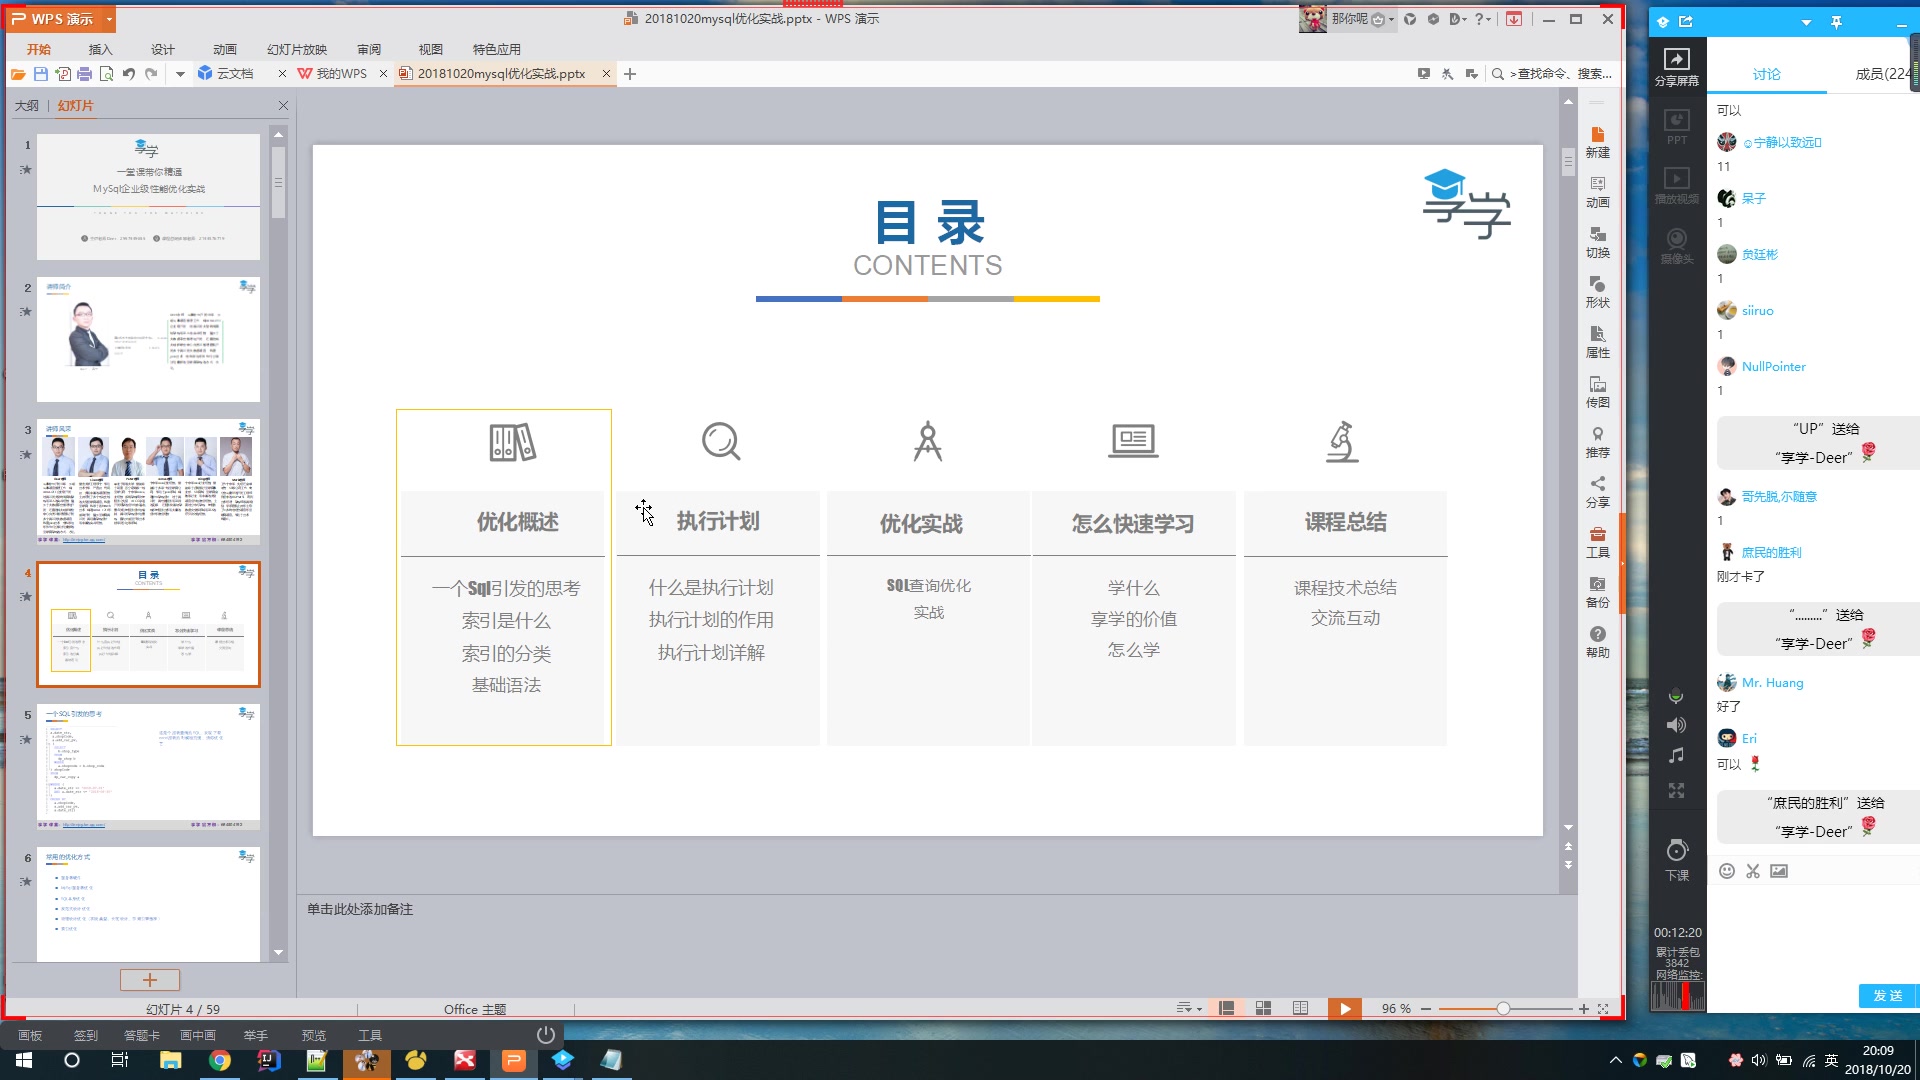This screenshot has width=1920, height=1080.
Task: Show hidden system tray icons chevron
Action: (1615, 1060)
